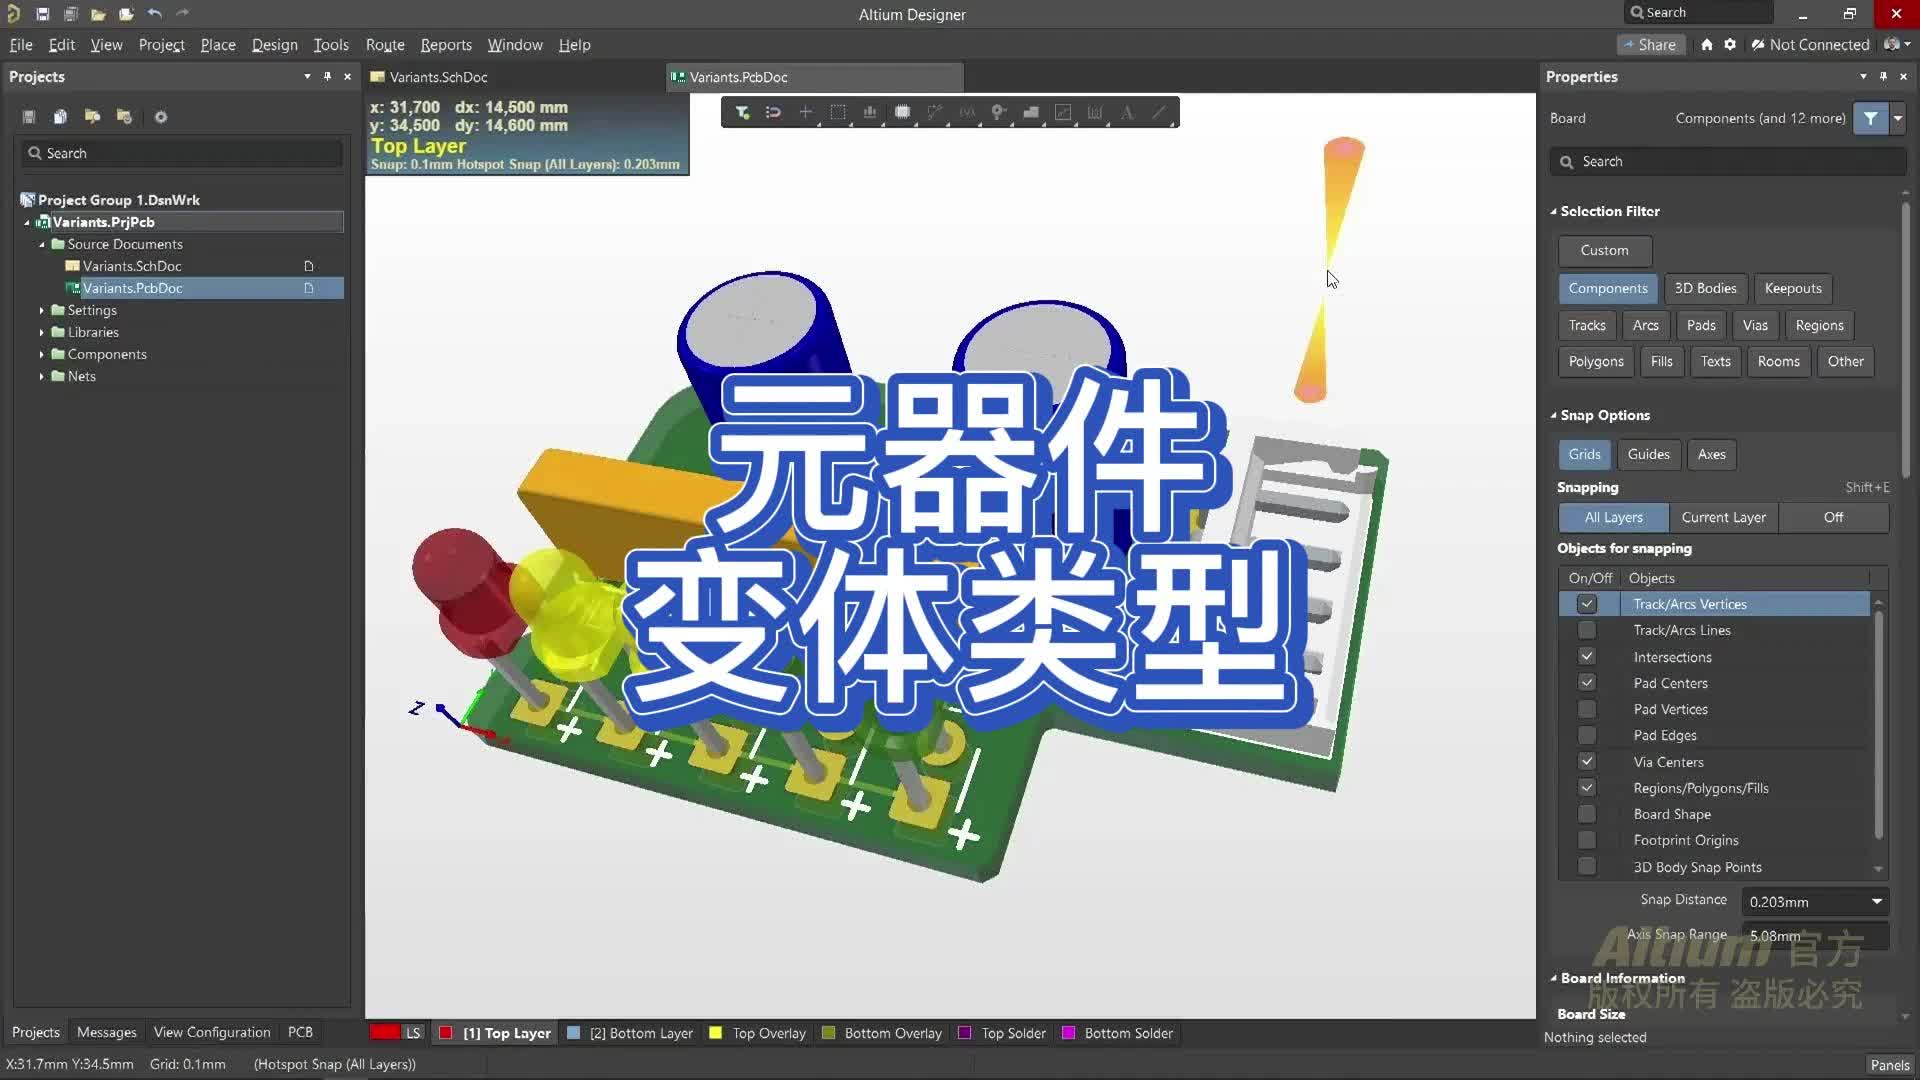Select the selection filter icon in PCB toolbar
The width and height of the screenshot is (1920, 1080).
pos(742,112)
